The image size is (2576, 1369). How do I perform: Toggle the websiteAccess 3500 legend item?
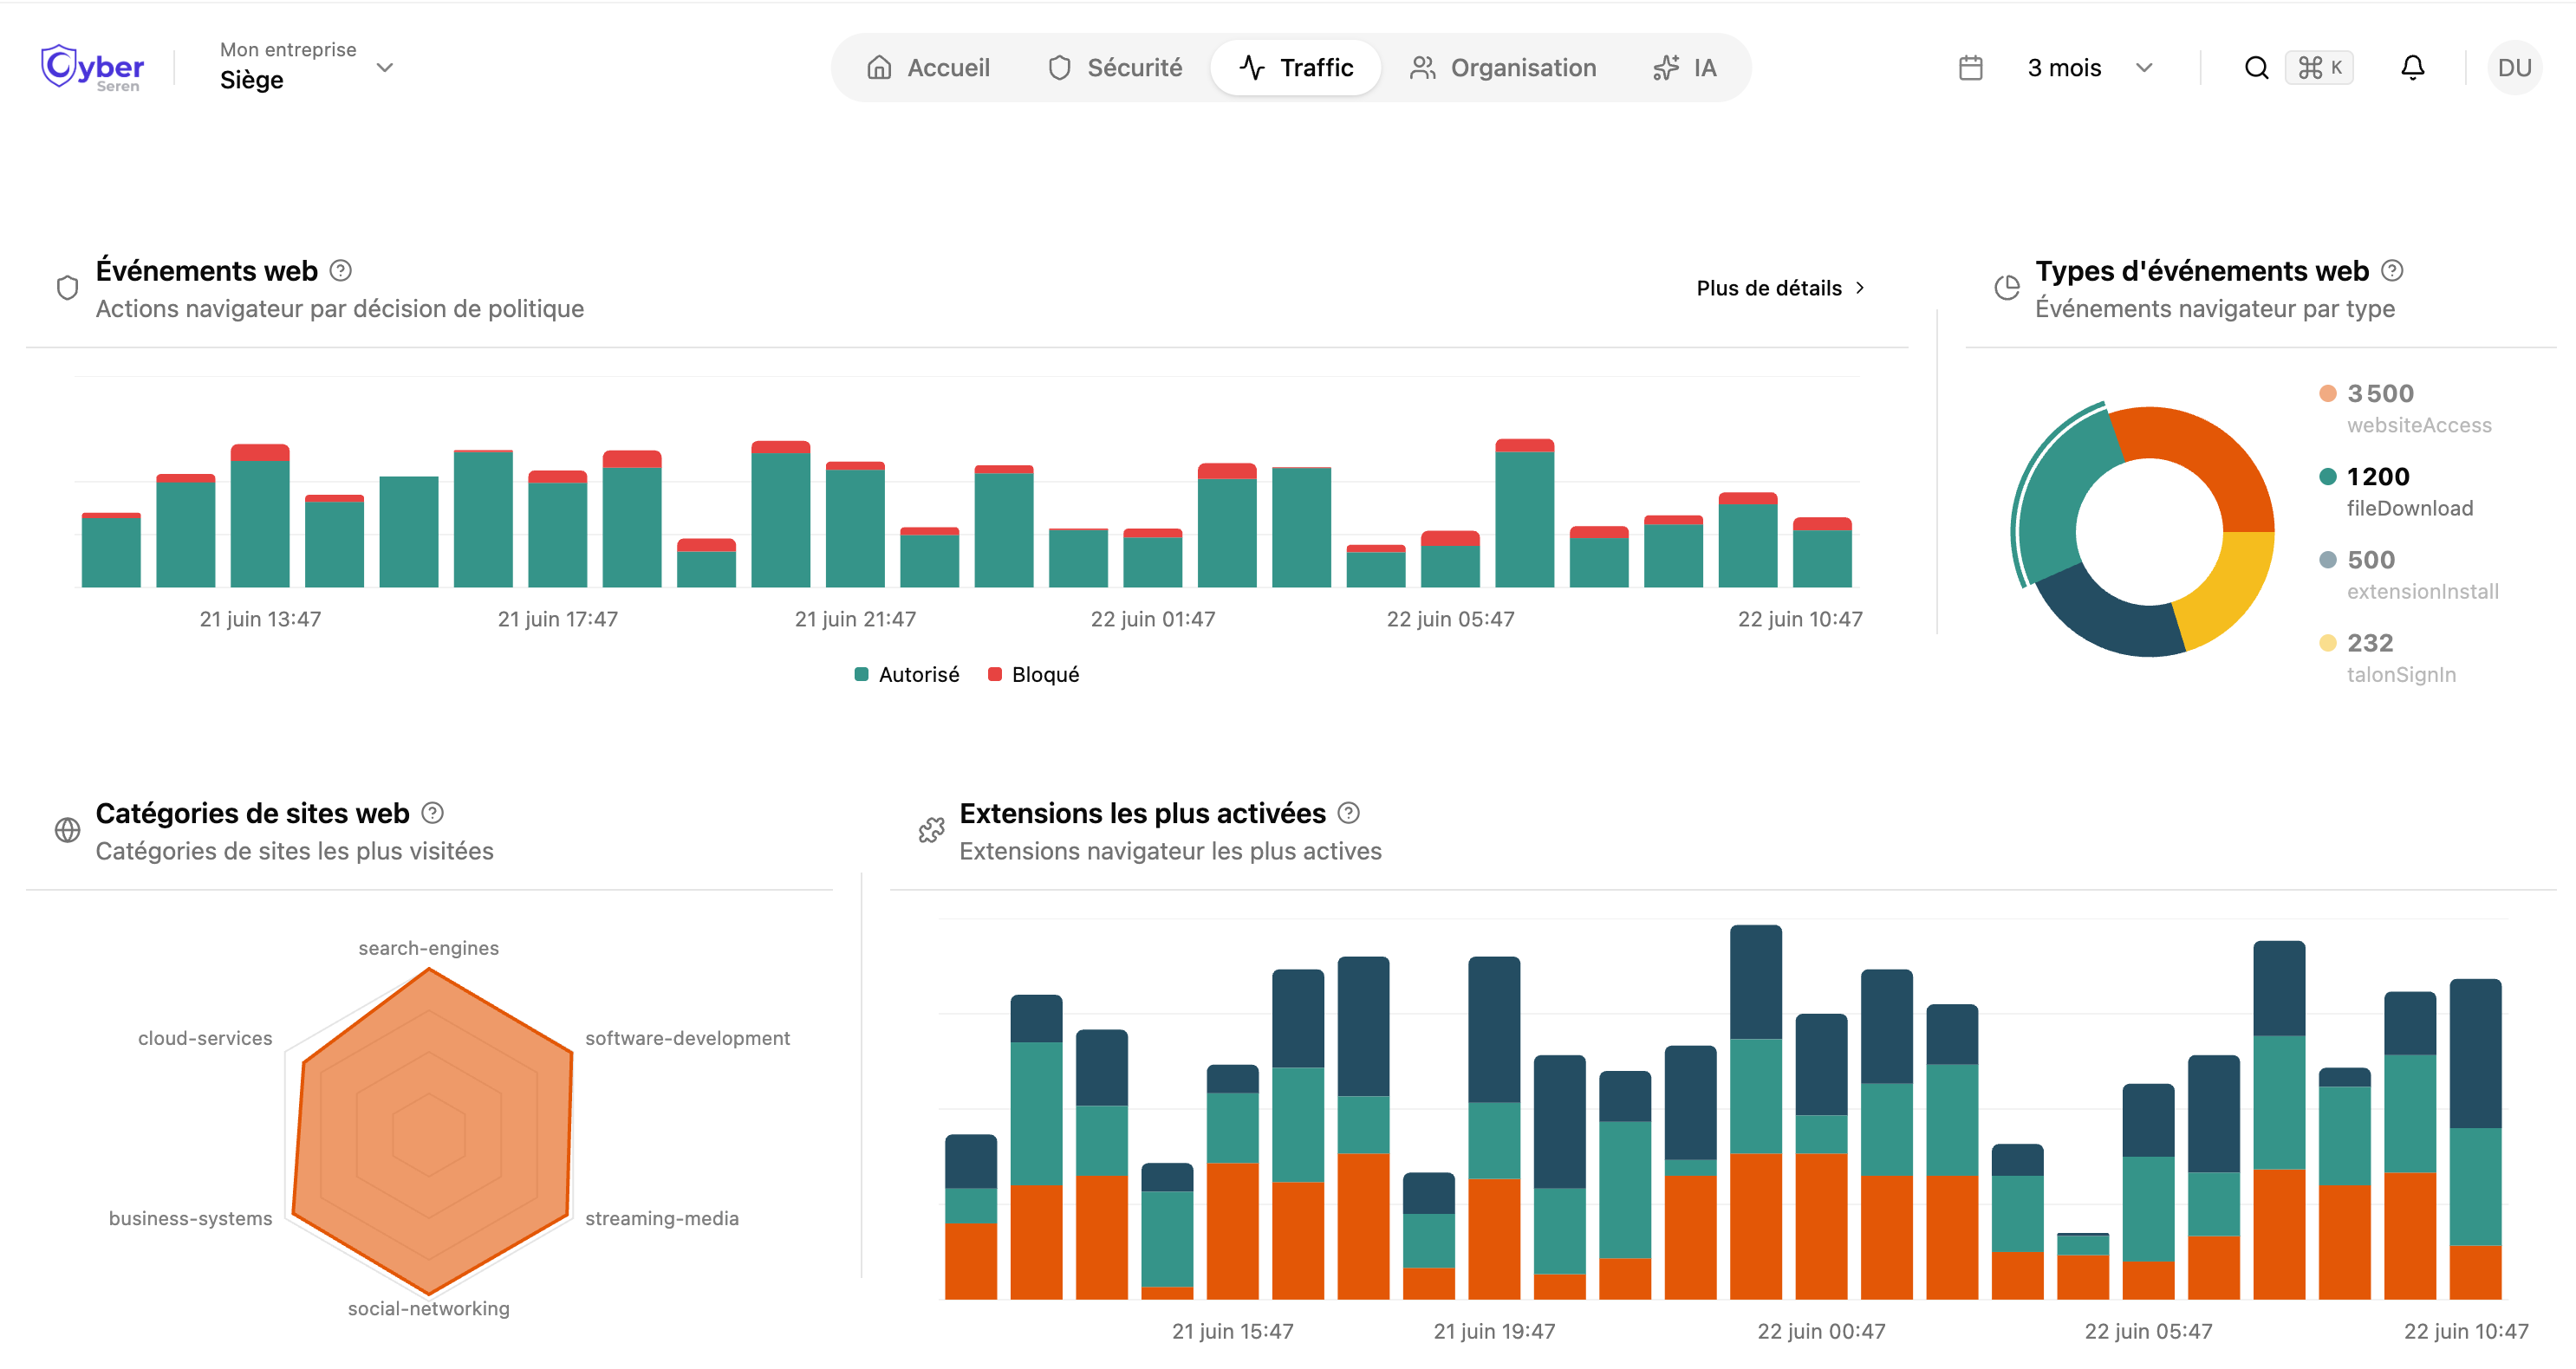pos(2405,408)
